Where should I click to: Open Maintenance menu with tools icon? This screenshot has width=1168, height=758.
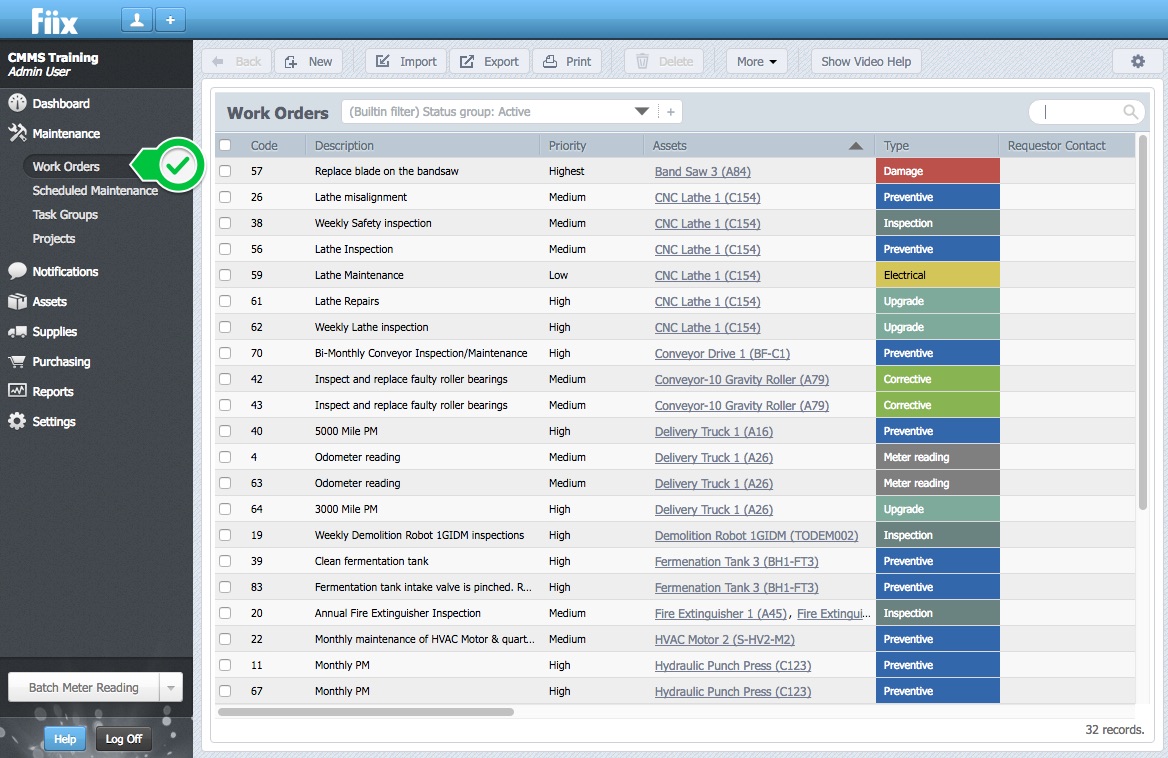[54, 133]
